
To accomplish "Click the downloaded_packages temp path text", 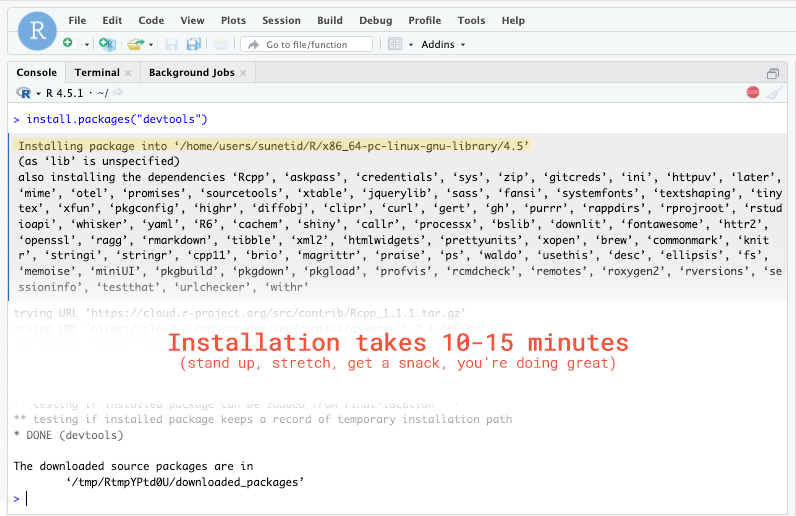I will (x=185, y=482).
